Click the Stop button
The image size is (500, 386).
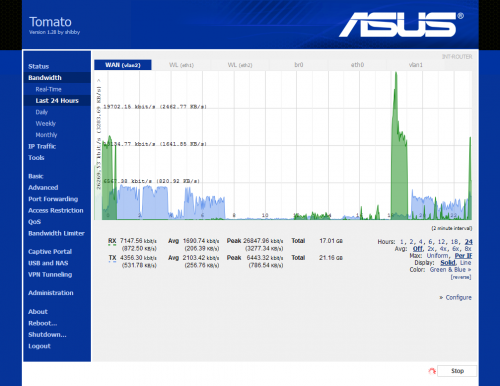(x=457, y=371)
